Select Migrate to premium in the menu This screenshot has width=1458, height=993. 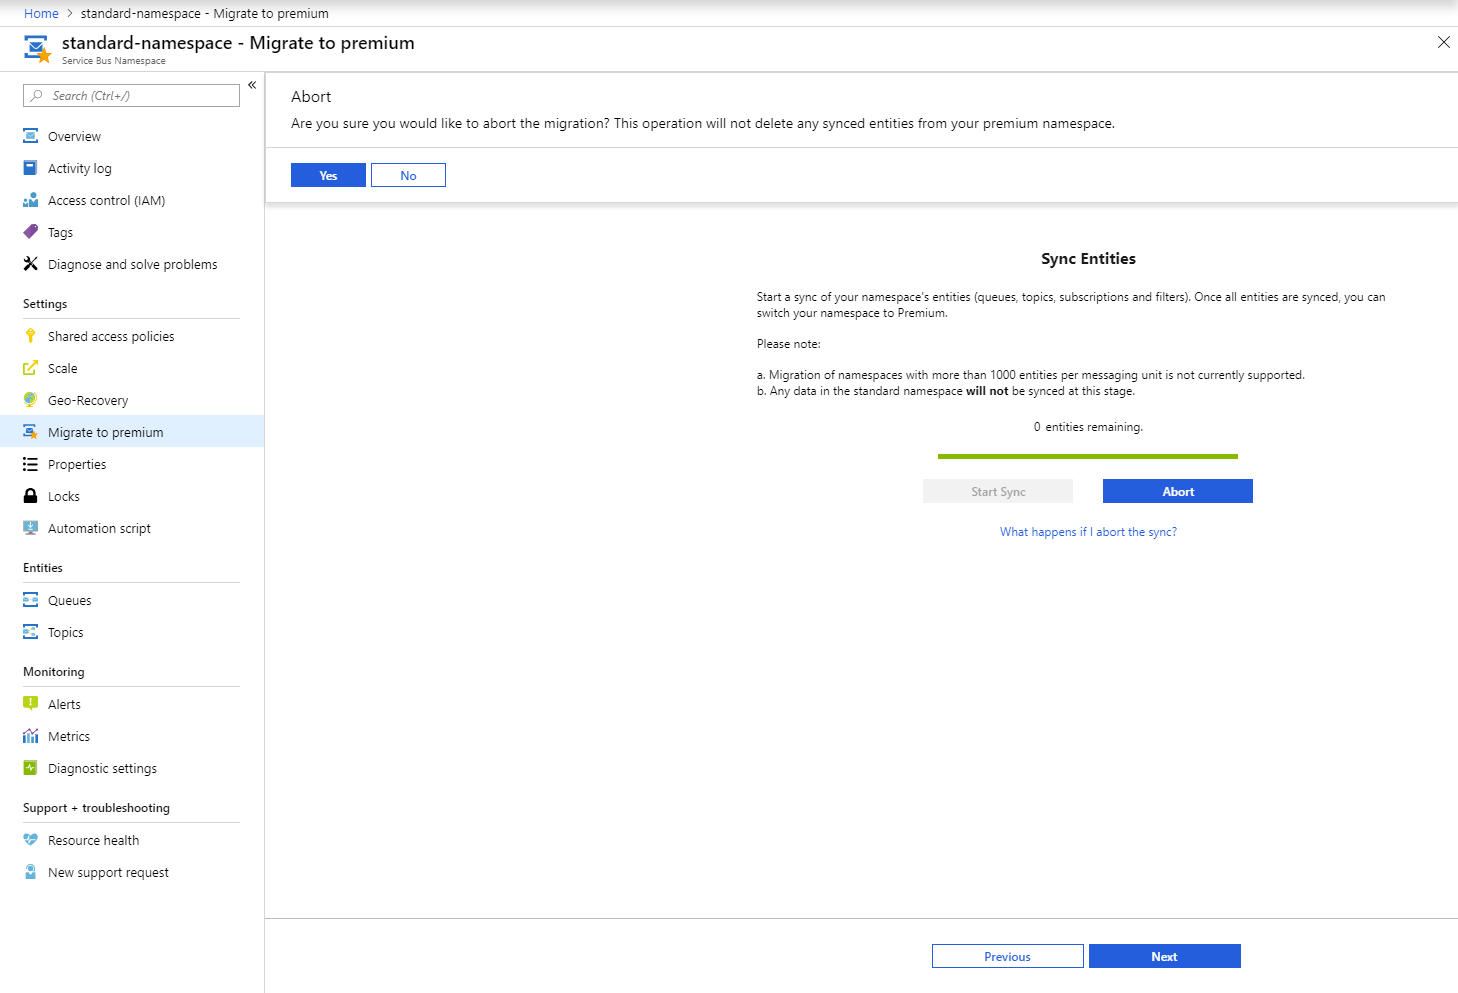point(106,431)
